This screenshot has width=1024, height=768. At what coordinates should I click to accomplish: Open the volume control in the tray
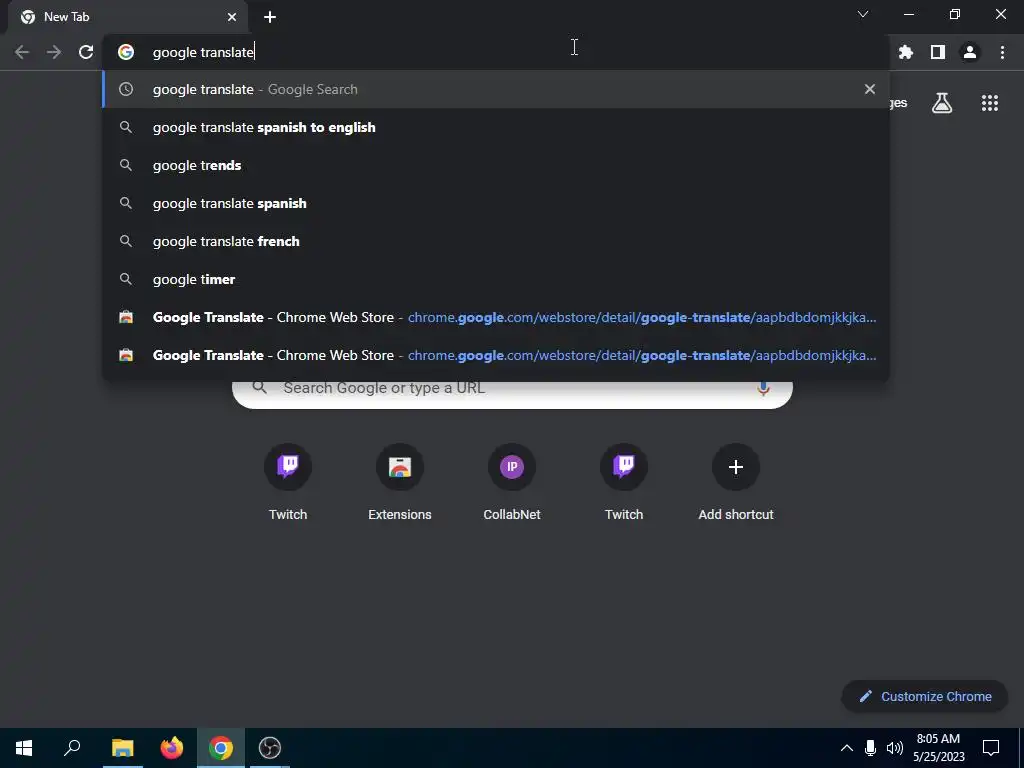coord(894,748)
